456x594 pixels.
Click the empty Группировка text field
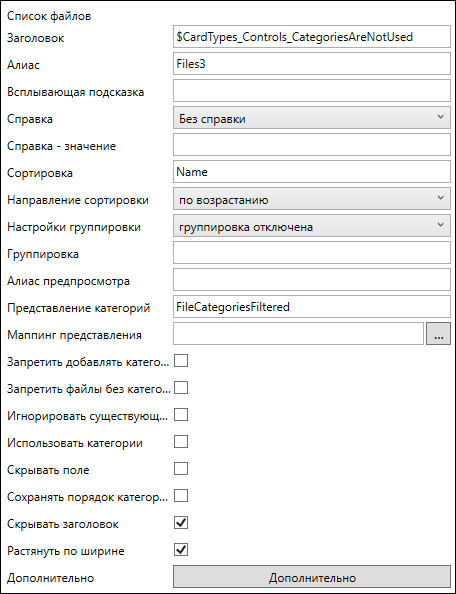(312, 253)
